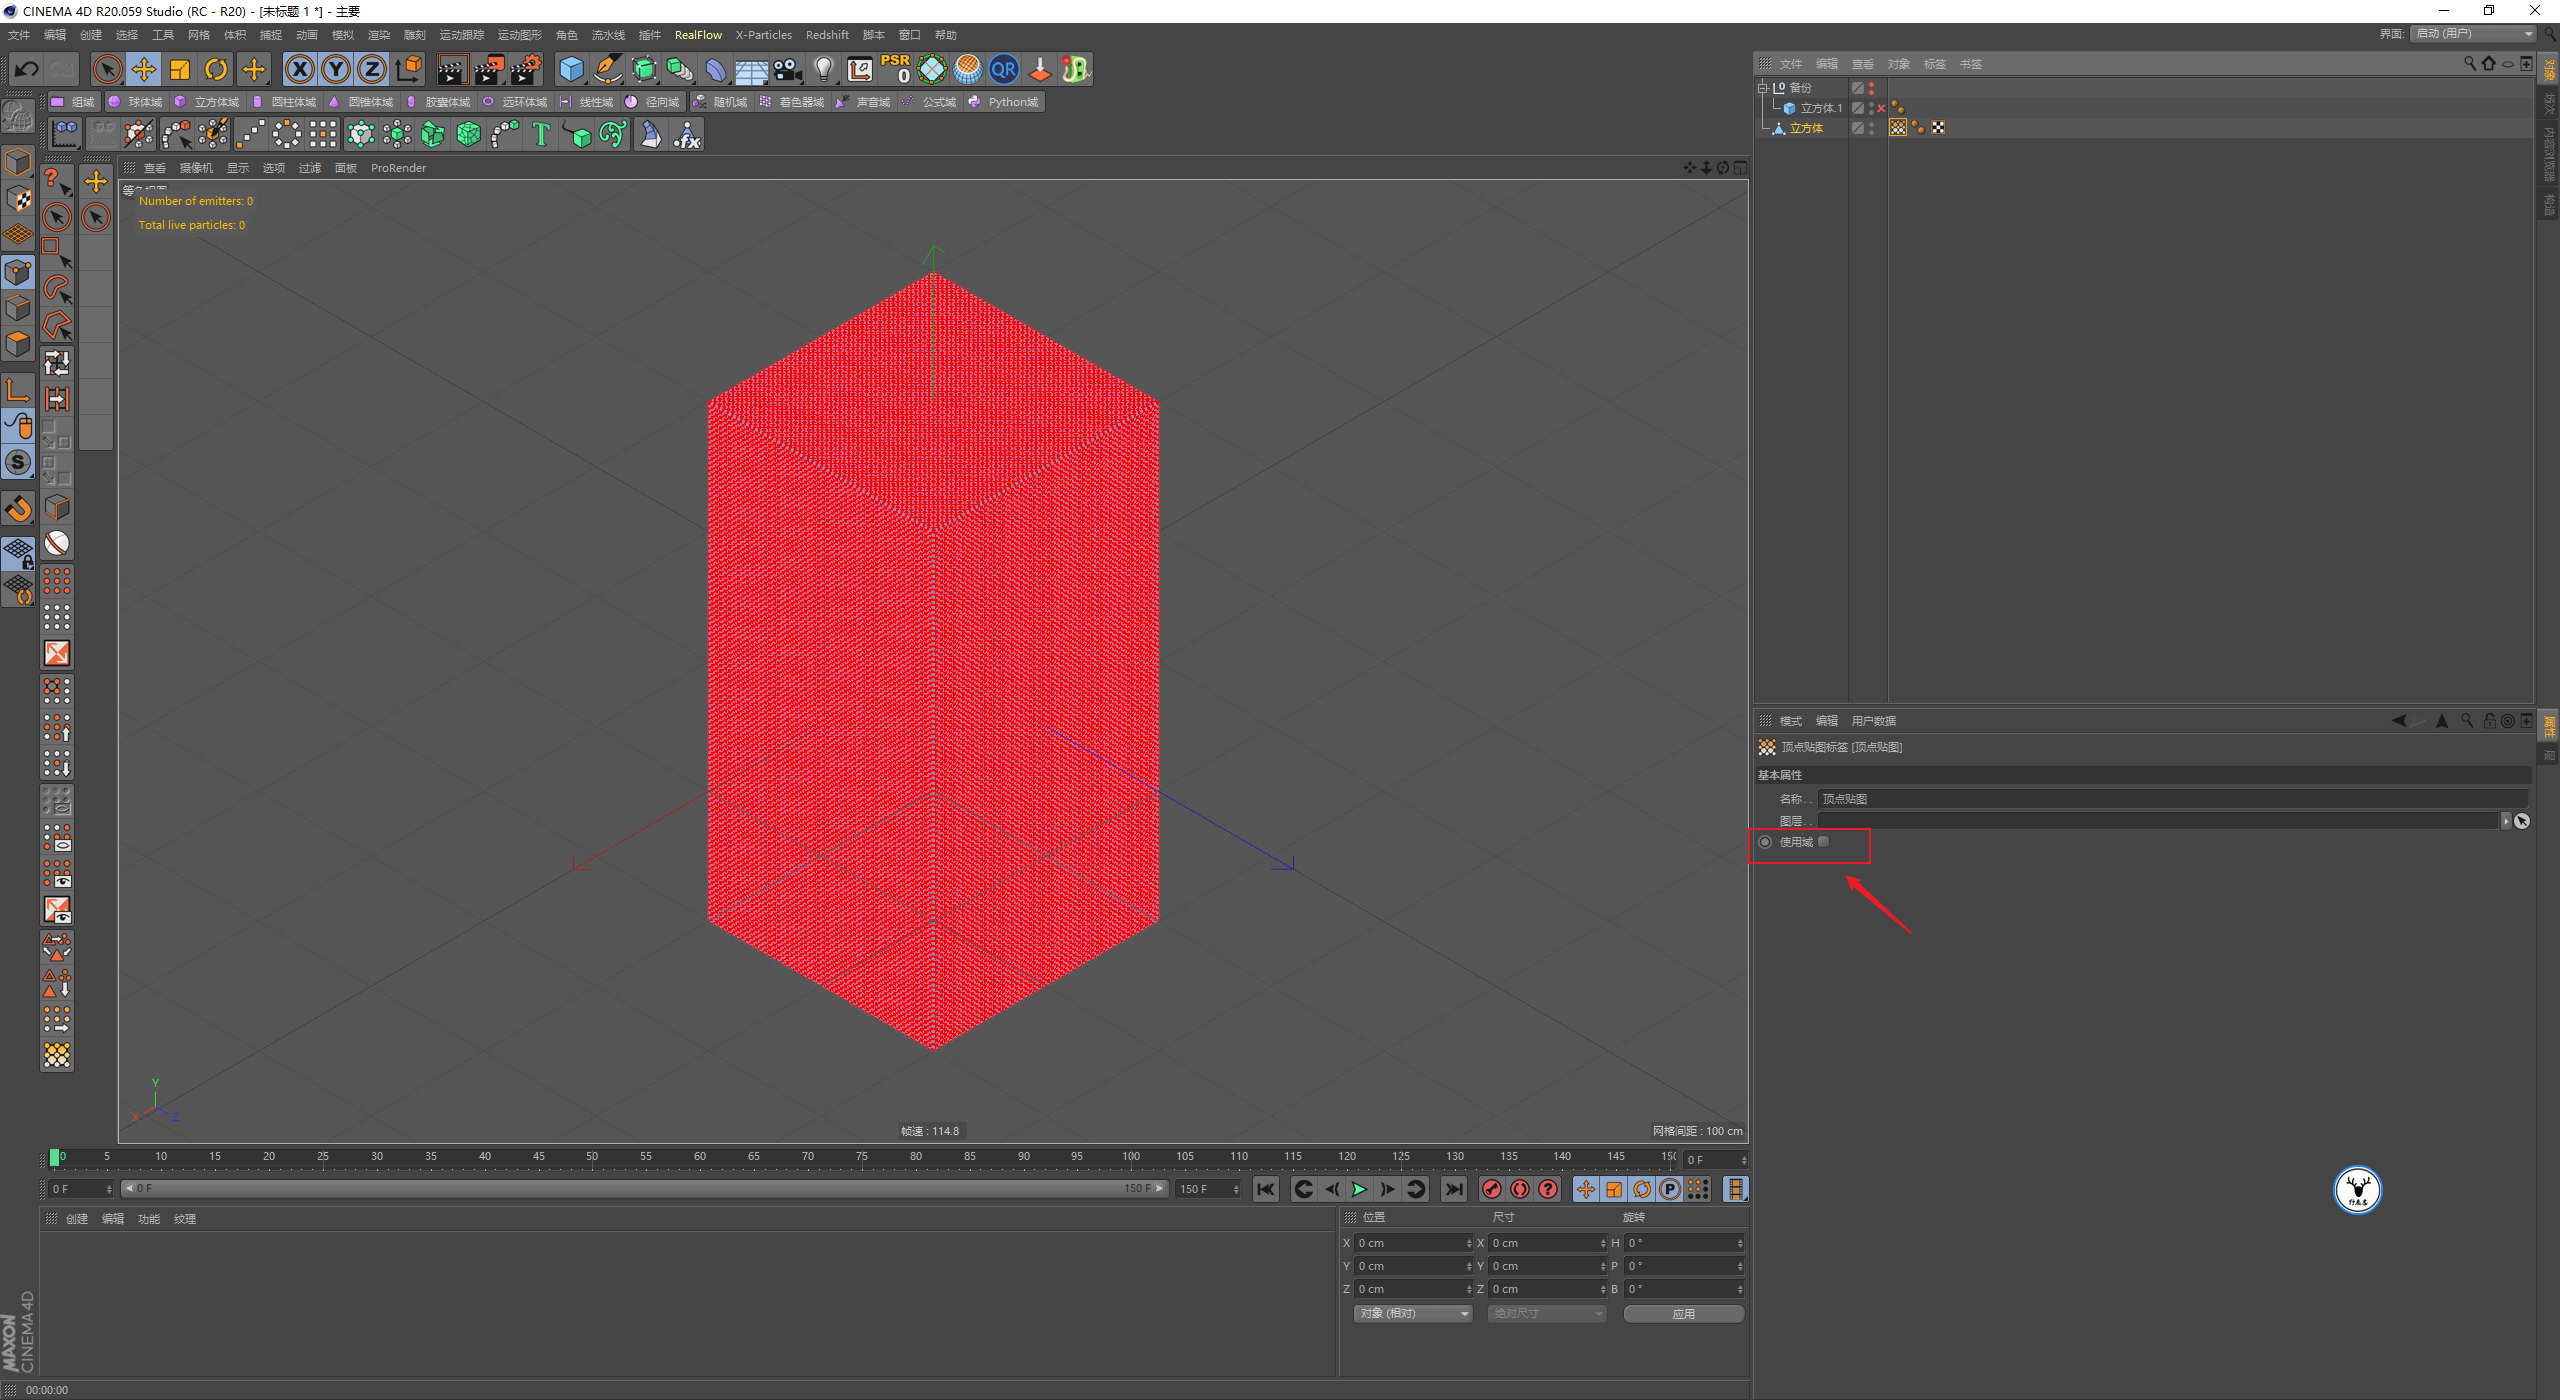Click the Render to Picture Viewer icon

tap(489, 69)
